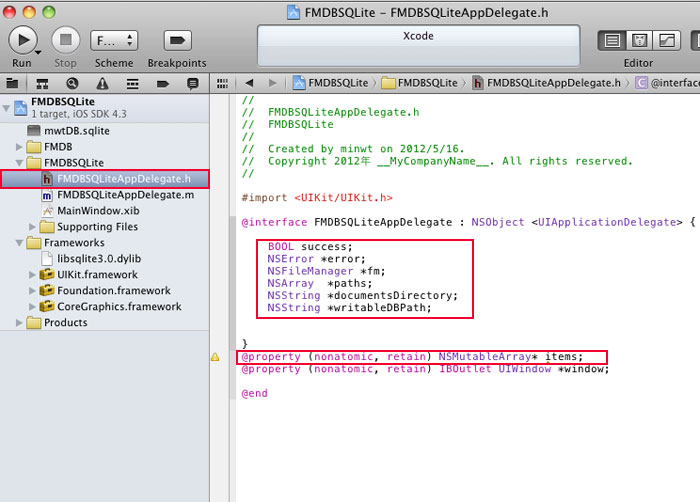The width and height of the screenshot is (700, 502).
Task: Collapse the FMDBSQLite group folder
Action: pyautogui.click(x=19, y=163)
